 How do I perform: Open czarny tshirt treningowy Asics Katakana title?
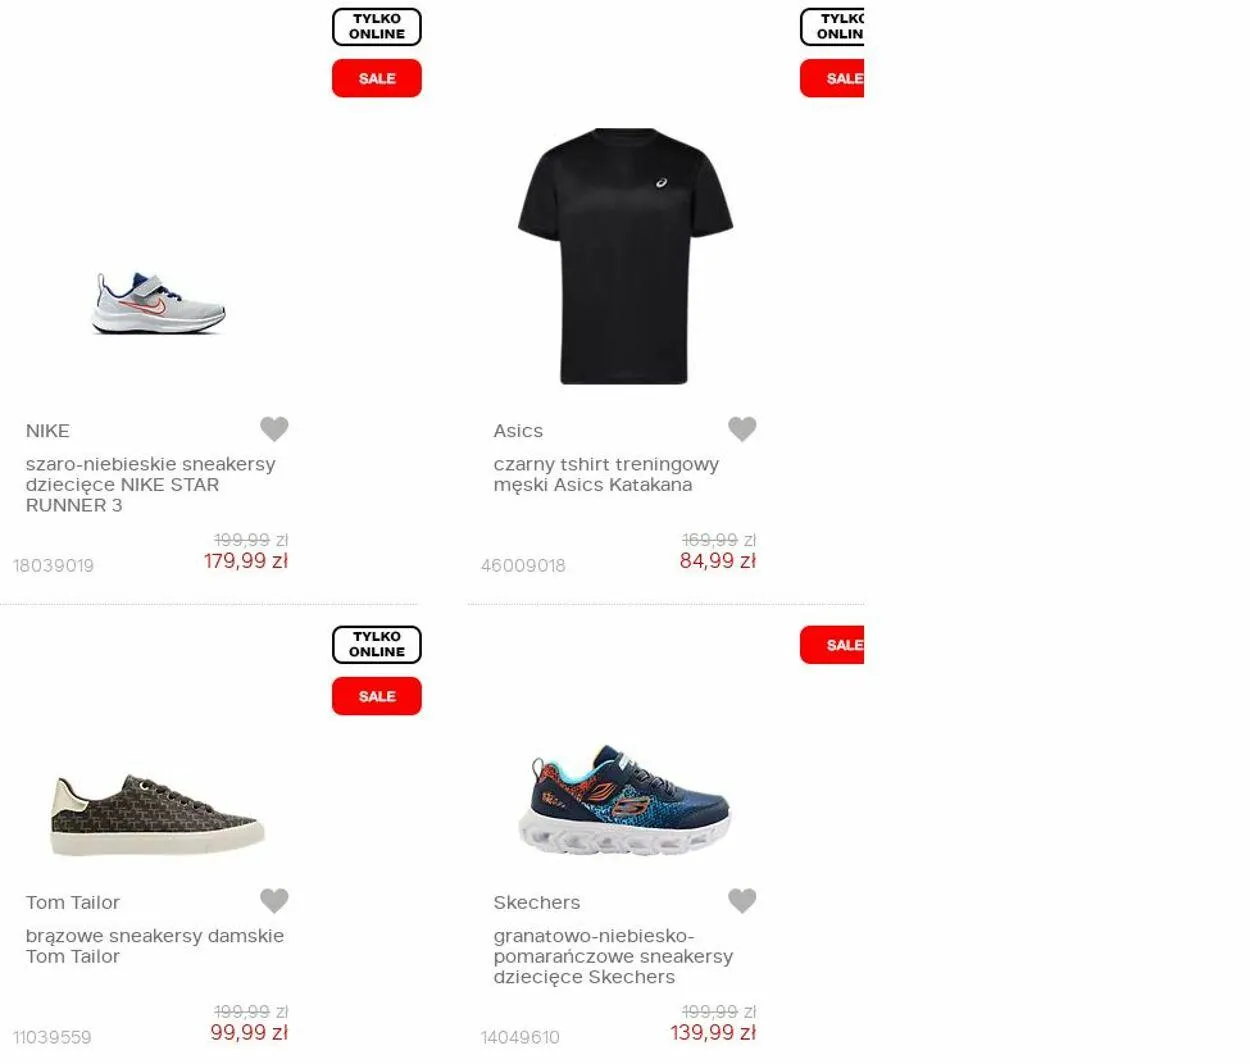pyautogui.click(x=606, y=475)
